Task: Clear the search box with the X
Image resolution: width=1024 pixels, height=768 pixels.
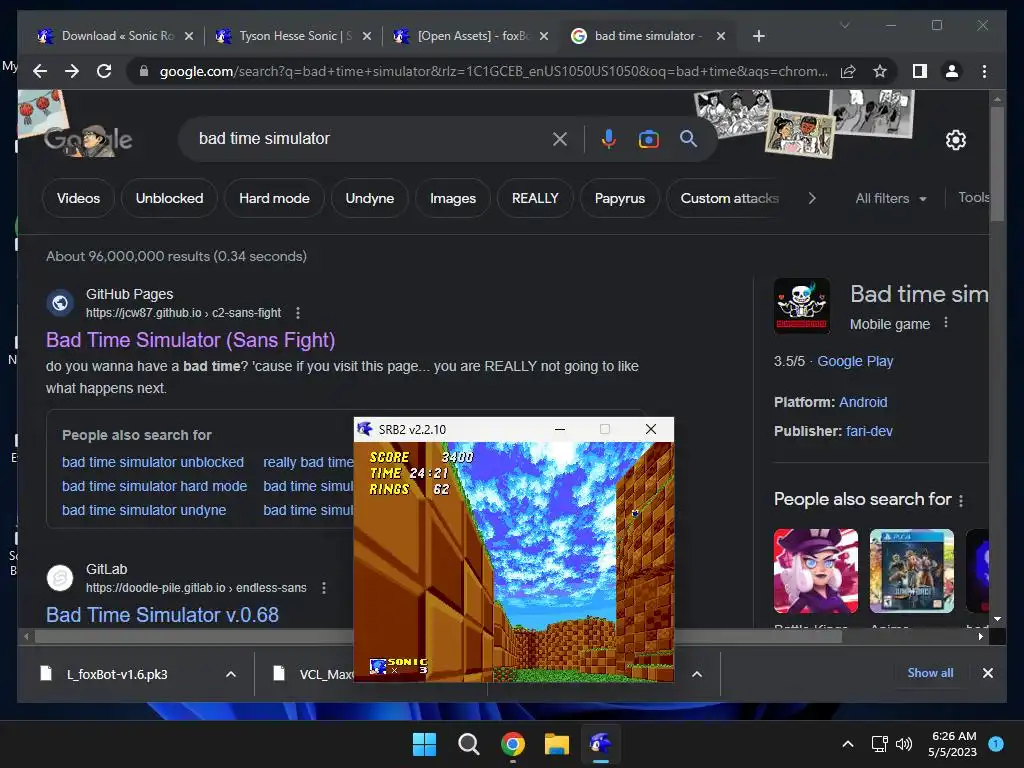Action: point(560,138)
